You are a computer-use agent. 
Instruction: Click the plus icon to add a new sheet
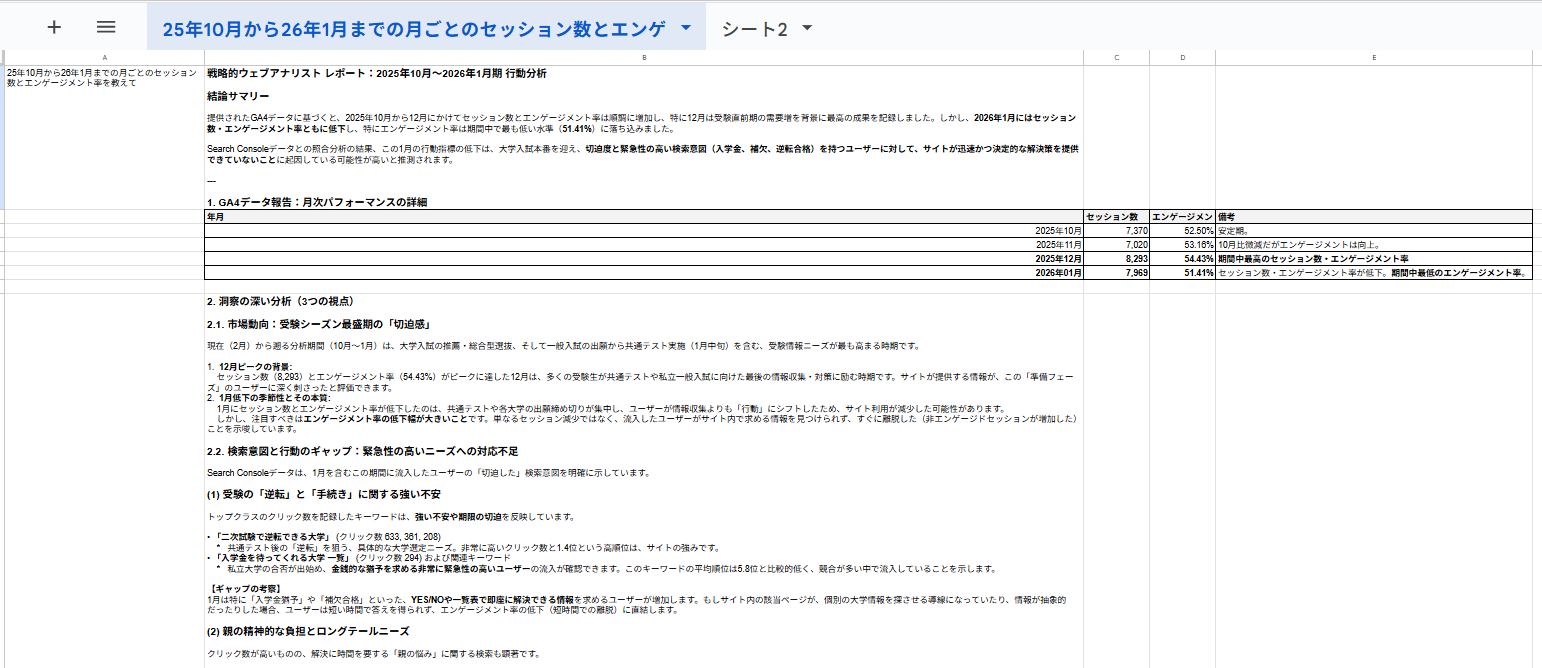click(x=53, y=27)
